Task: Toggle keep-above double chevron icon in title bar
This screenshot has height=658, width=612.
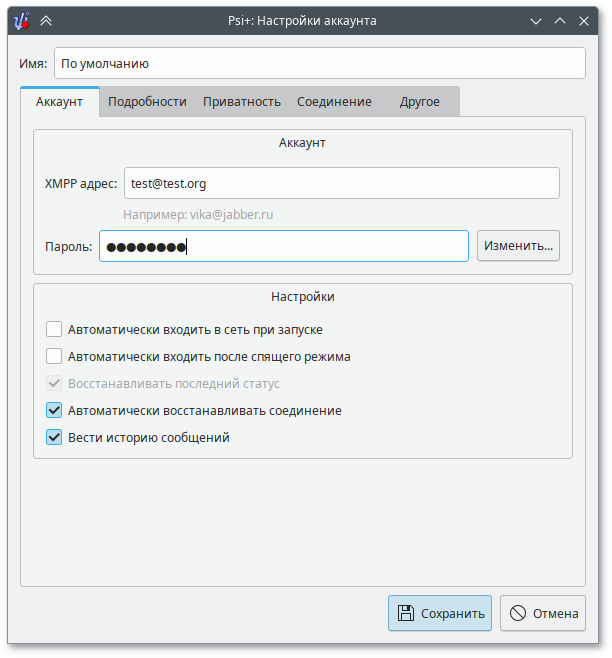Action: pyautogui.click(x=47, y=20)
